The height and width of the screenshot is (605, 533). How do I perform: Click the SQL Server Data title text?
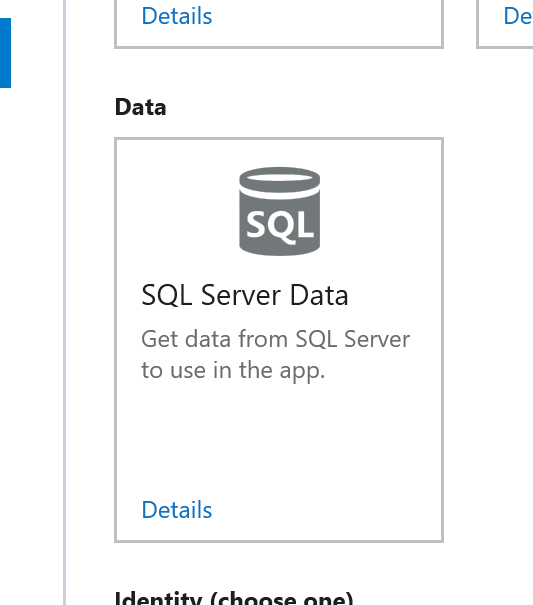[x=245, y=295]
